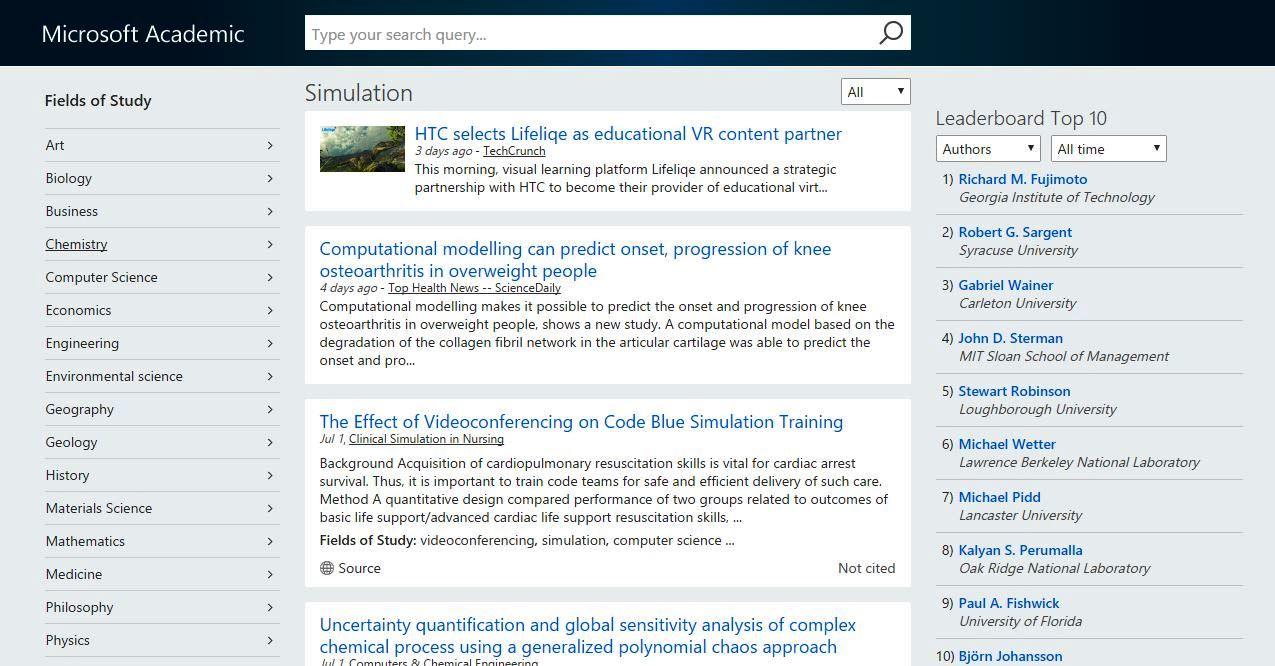Click the globe Source icon
Viewport: 1275px width, 666px height.
tap(327, 568)
